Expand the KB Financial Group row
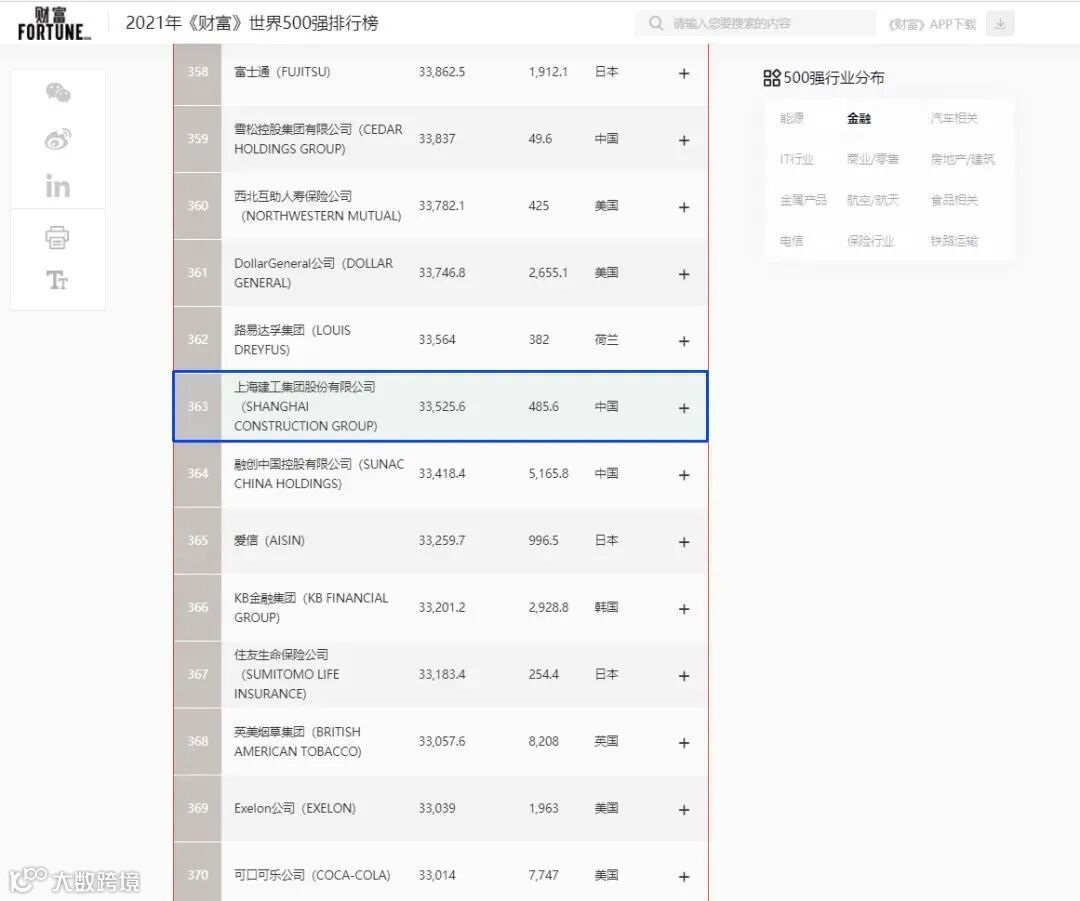1080x901 pixels. 684,609
